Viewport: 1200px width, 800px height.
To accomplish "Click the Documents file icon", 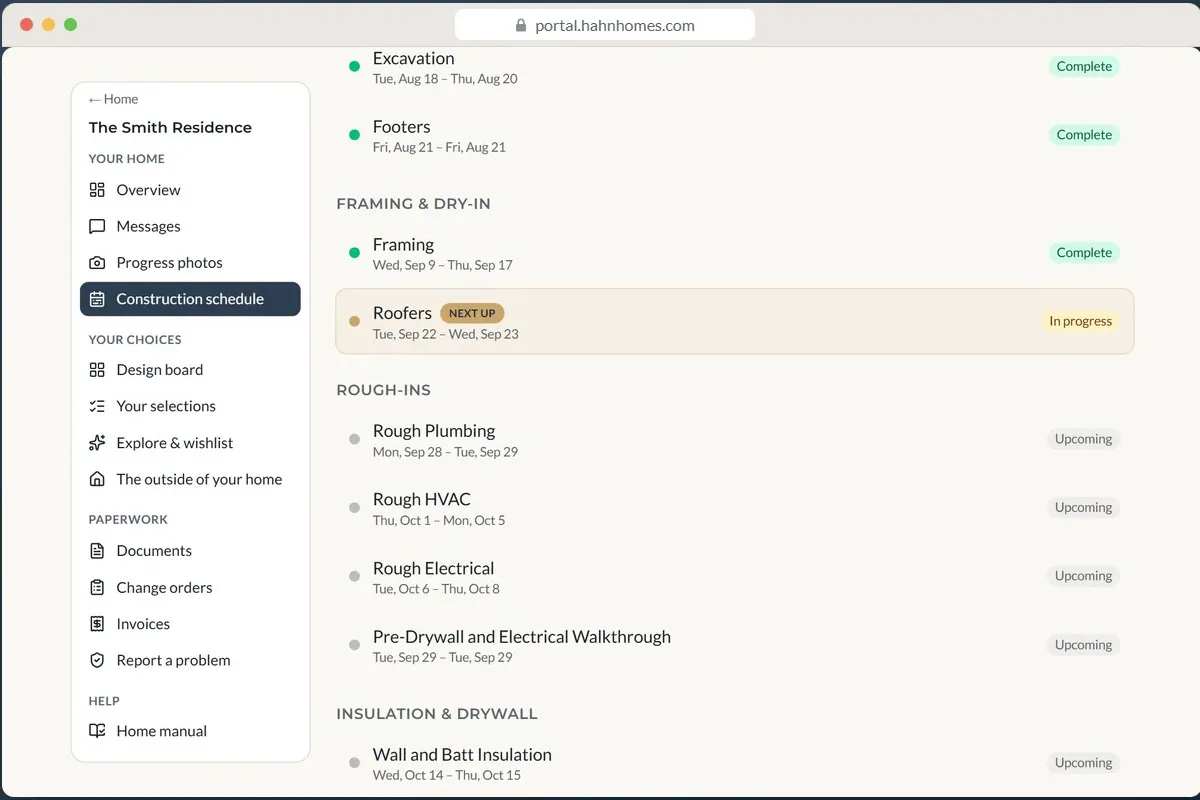I will click(97, 551).
